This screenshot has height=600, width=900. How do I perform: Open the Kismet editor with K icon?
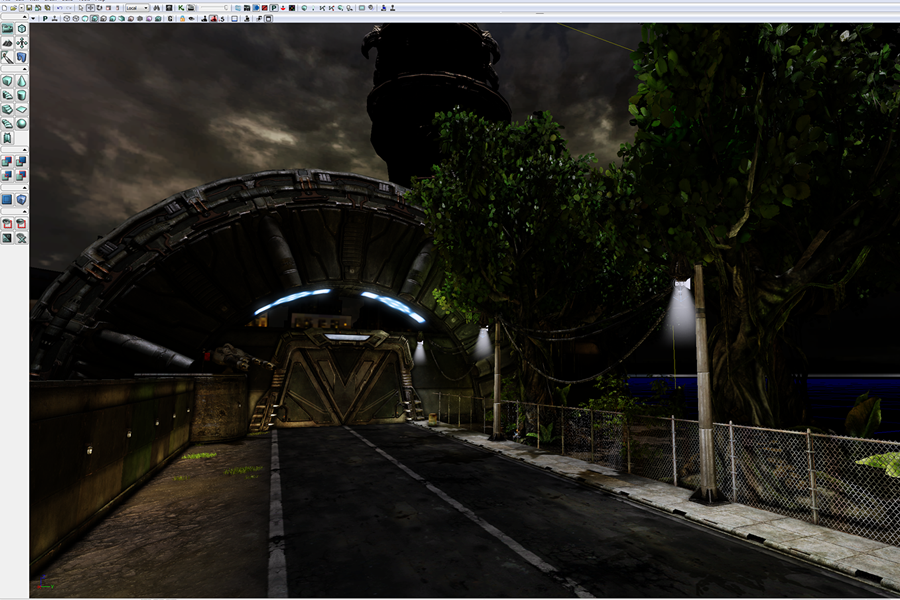coord(181,8)
